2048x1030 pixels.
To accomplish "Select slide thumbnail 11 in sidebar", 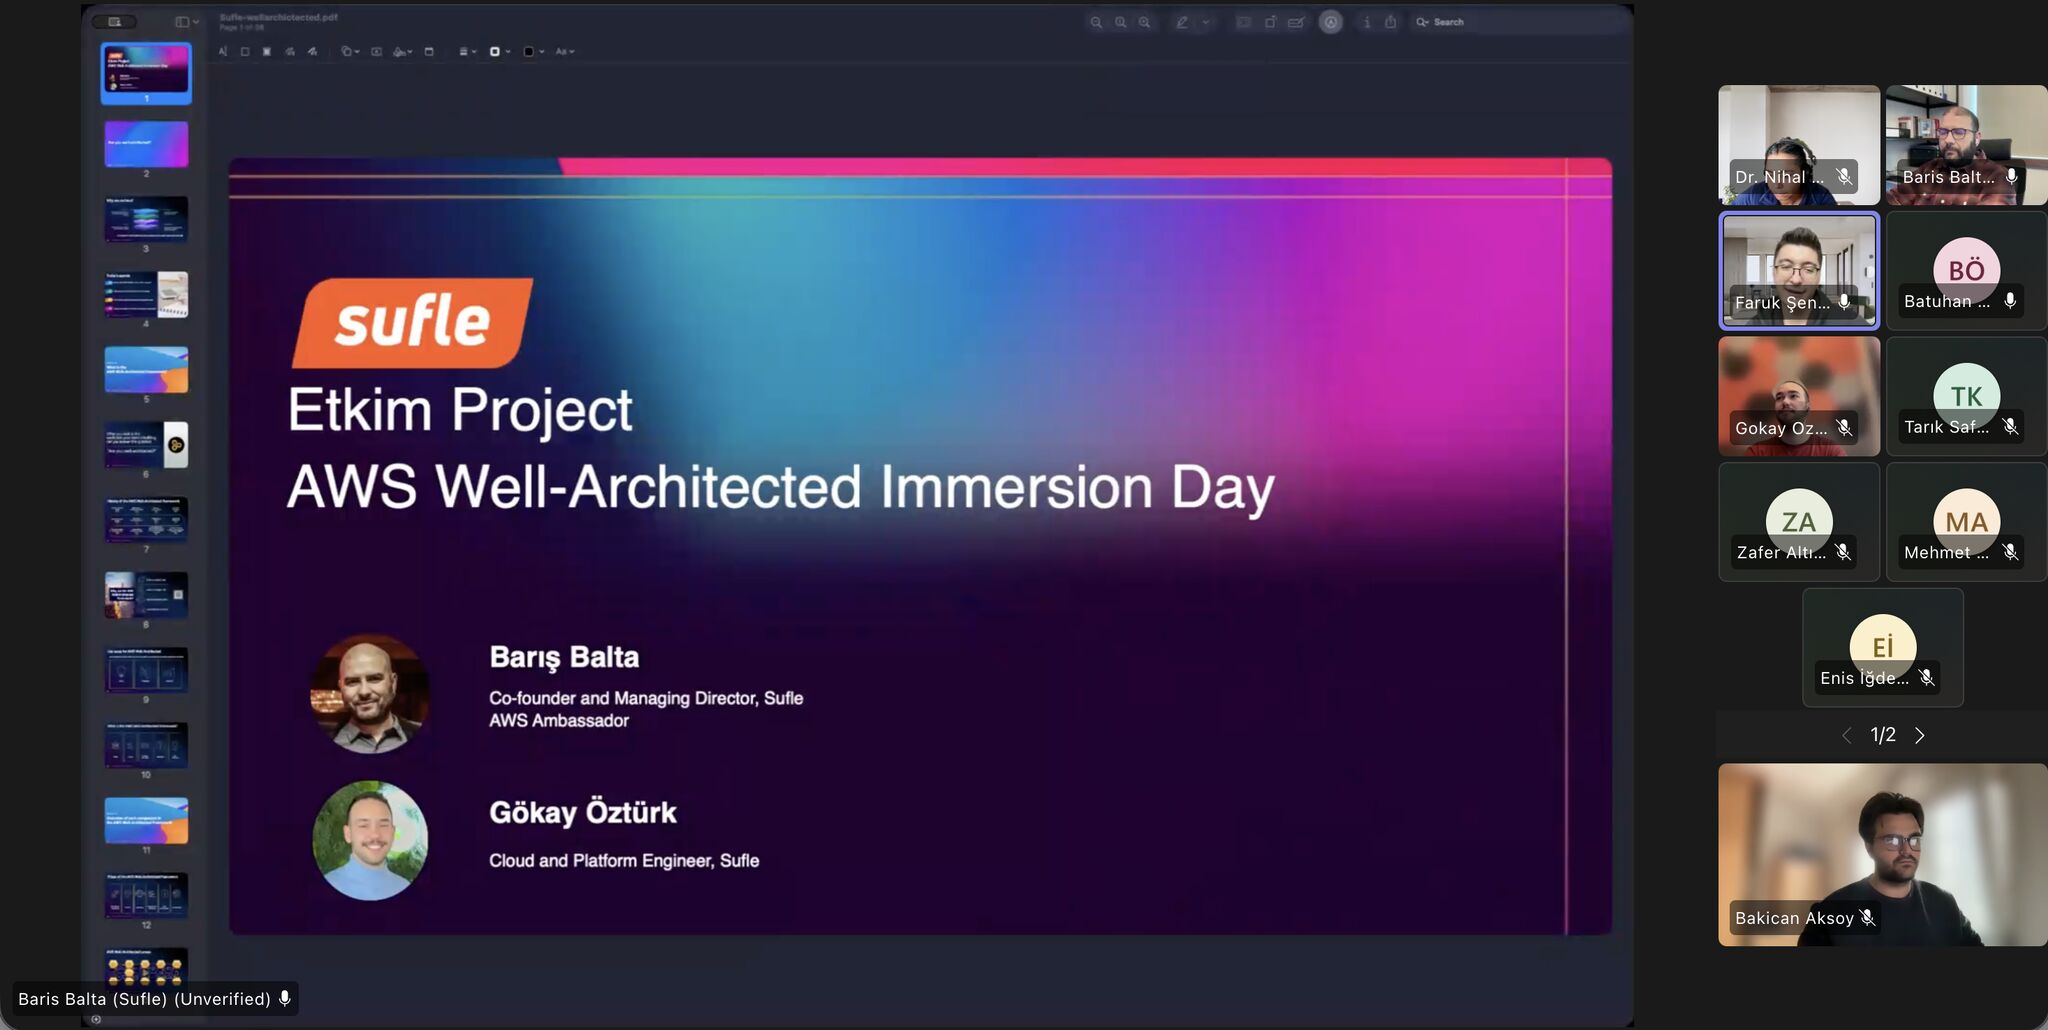I will 146,820.
